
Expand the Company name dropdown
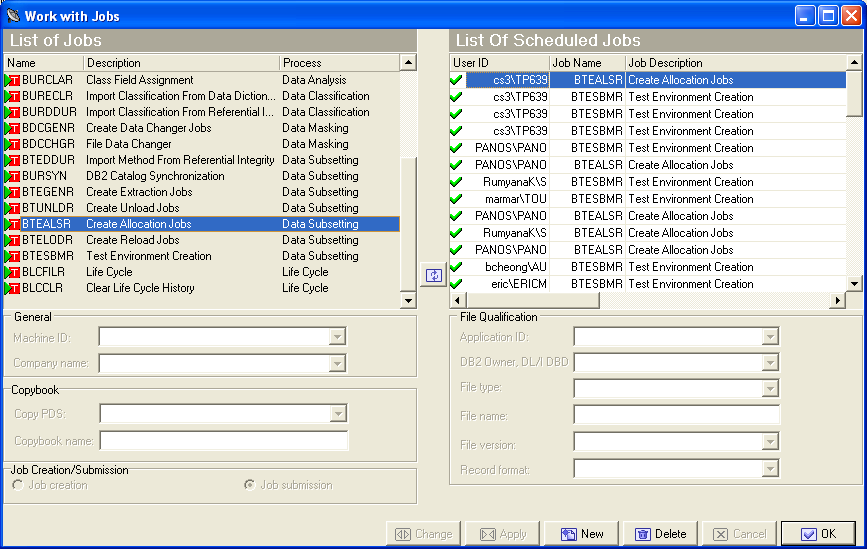coord(338,364)
